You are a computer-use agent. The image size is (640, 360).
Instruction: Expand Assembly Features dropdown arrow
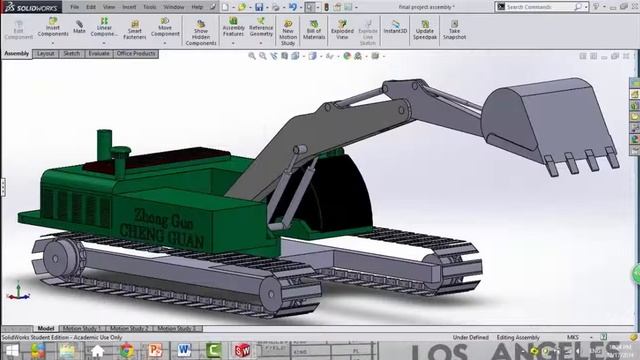click(x=233, y=43)
